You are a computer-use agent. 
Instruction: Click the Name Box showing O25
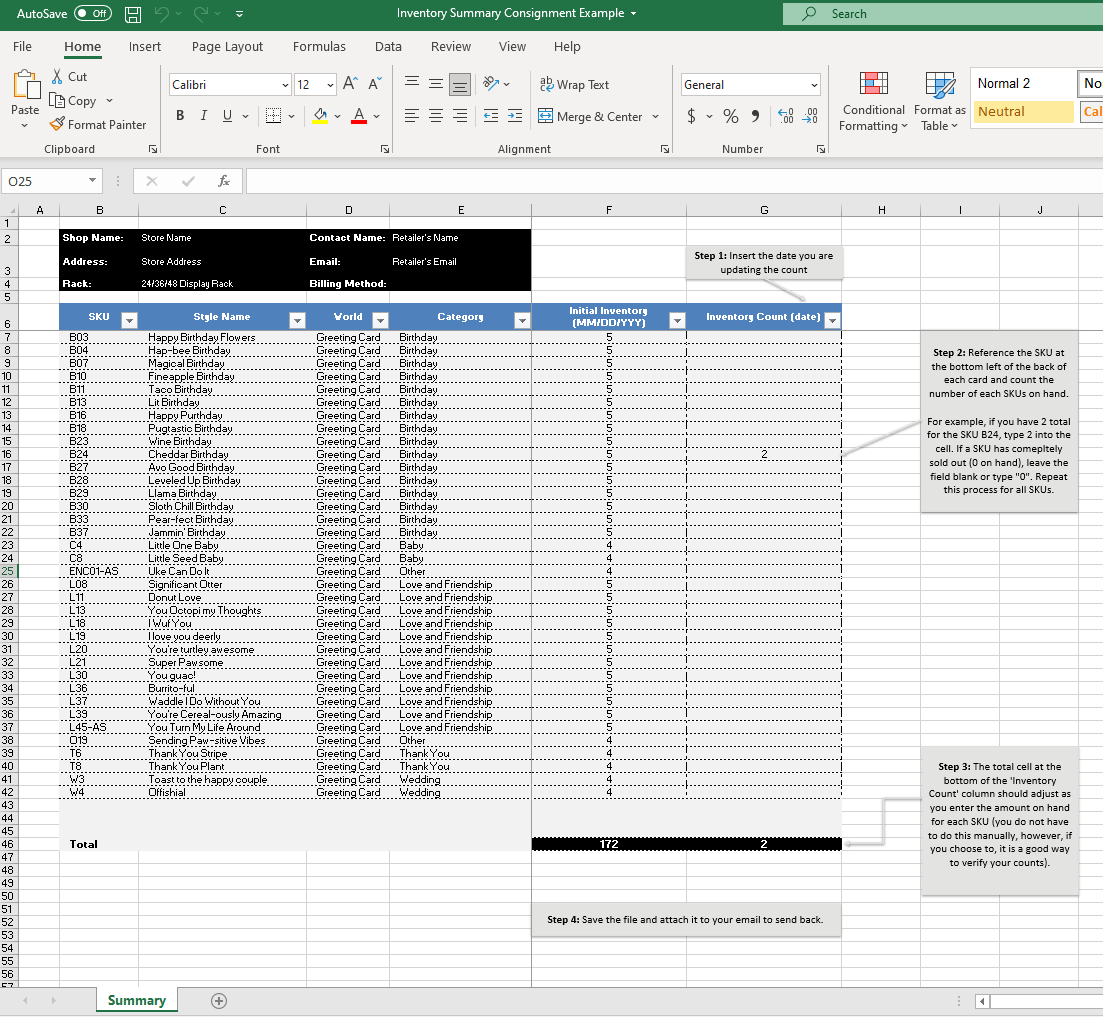point(51,181)
